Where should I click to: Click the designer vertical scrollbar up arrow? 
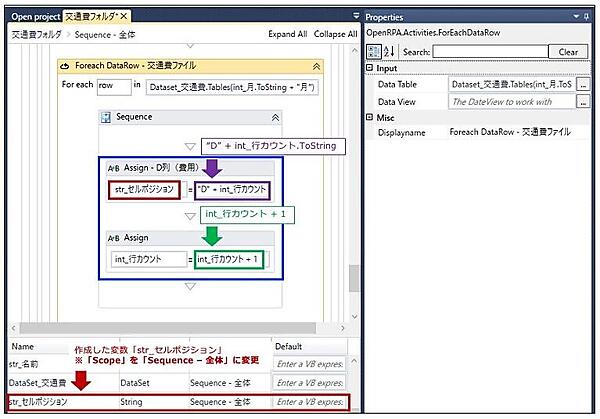tap(354, 50)
